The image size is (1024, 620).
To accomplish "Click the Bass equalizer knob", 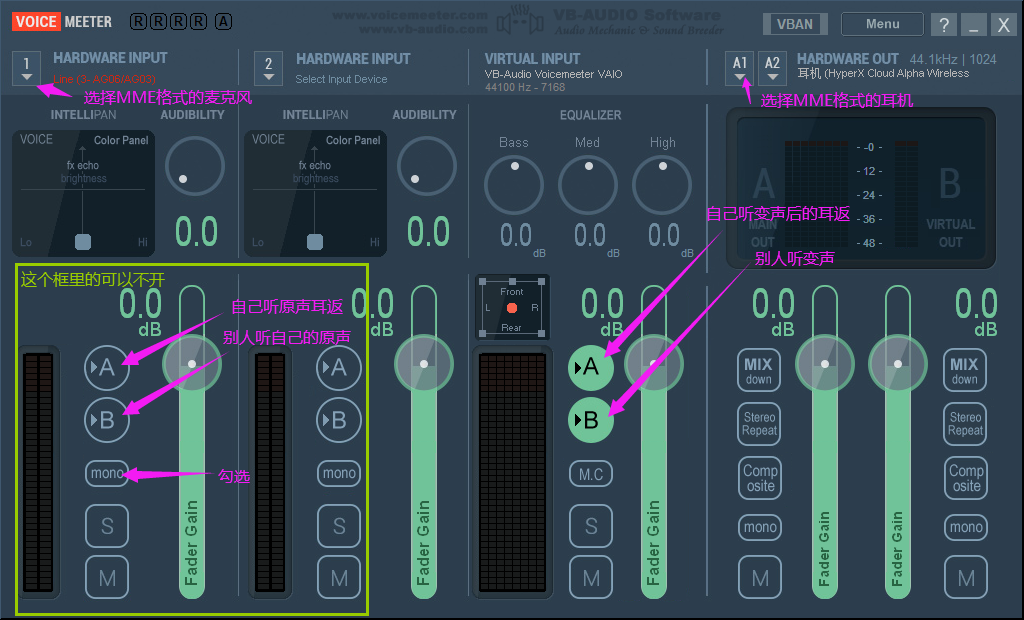I will [514, 186].
